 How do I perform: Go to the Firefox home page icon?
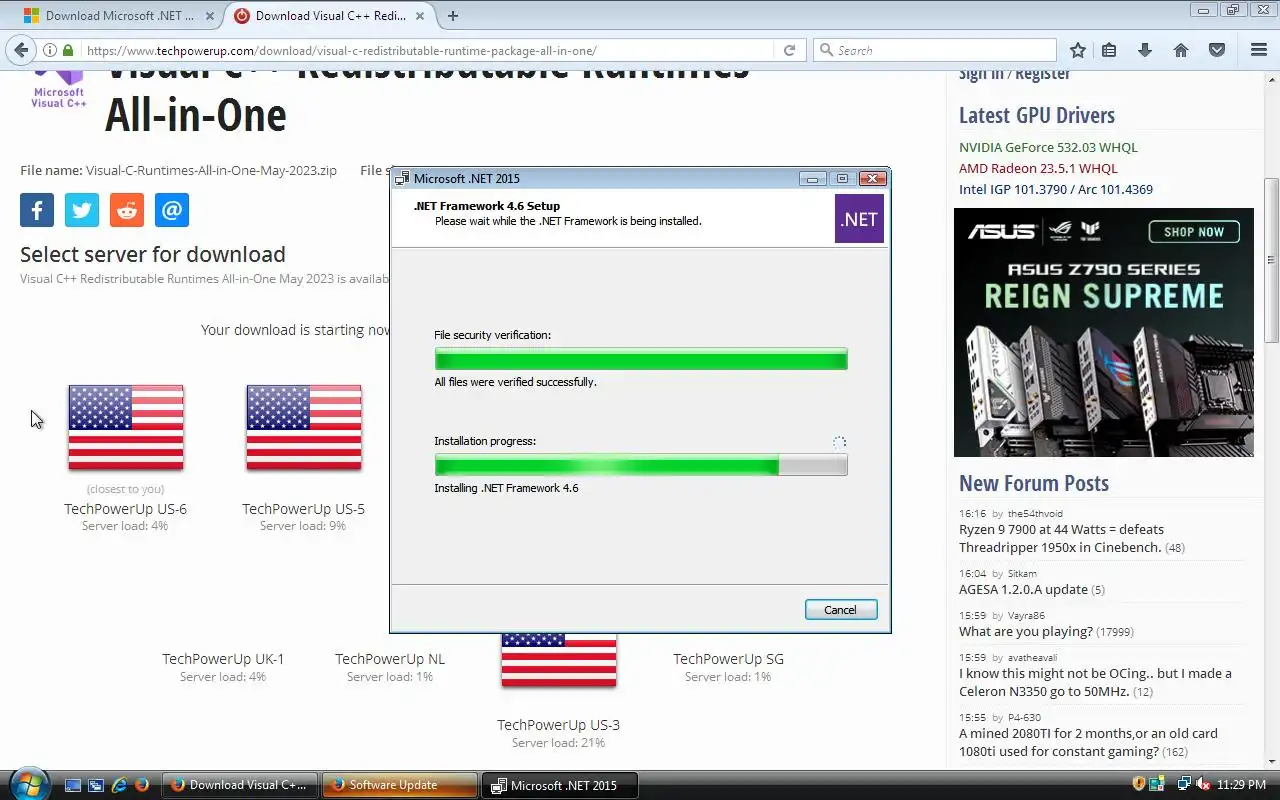coord(1181,50)
